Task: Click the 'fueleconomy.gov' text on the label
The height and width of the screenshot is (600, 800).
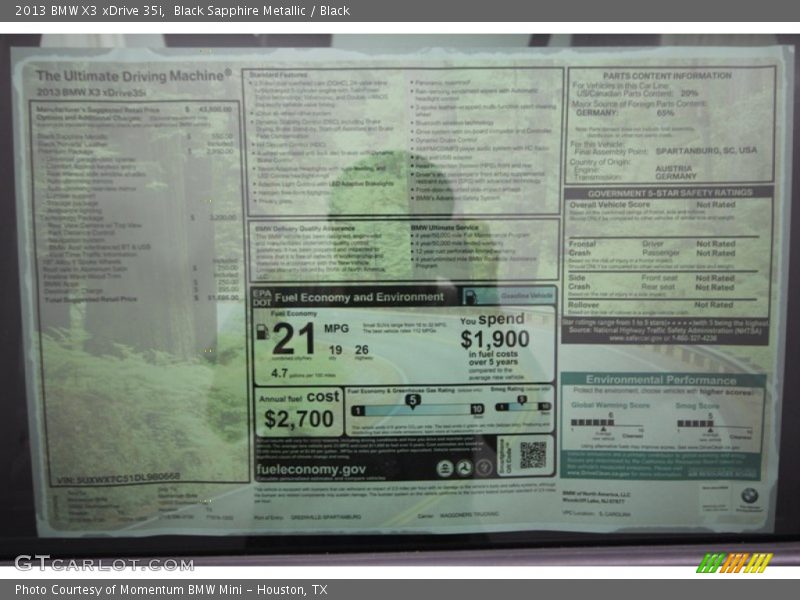Action: pos(311,469)
